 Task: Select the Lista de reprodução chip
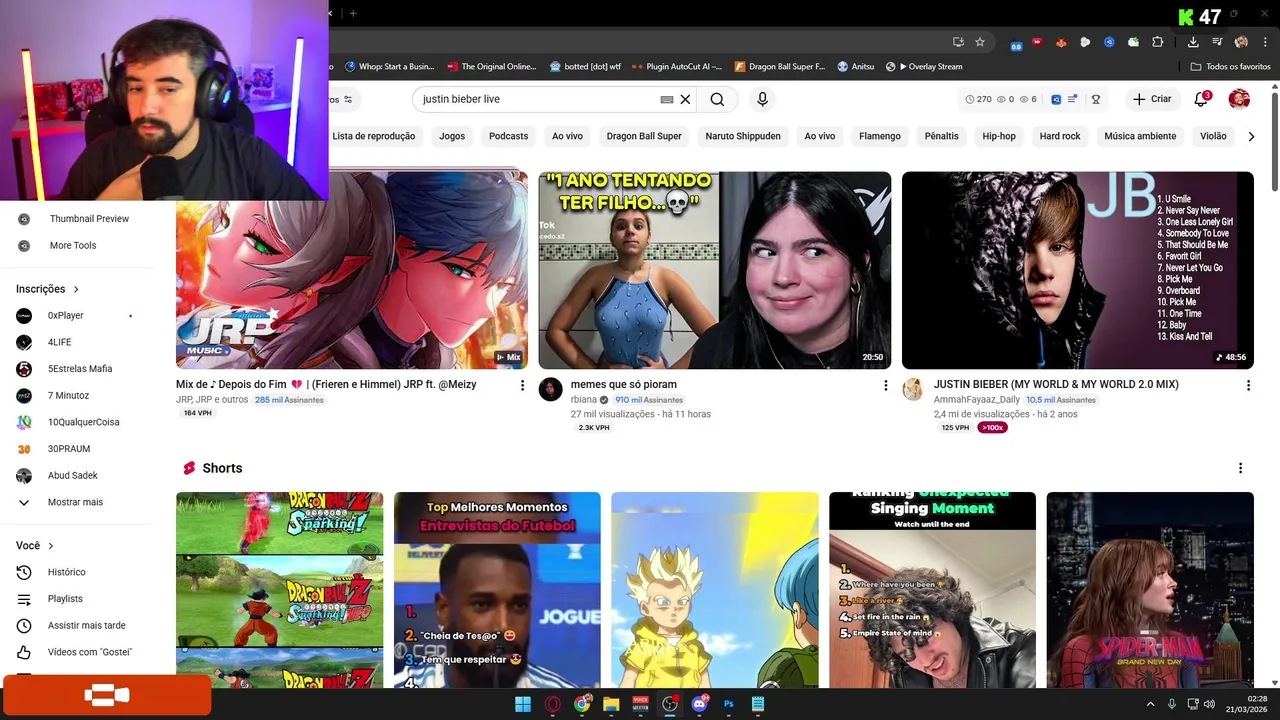tap(374, 136)
